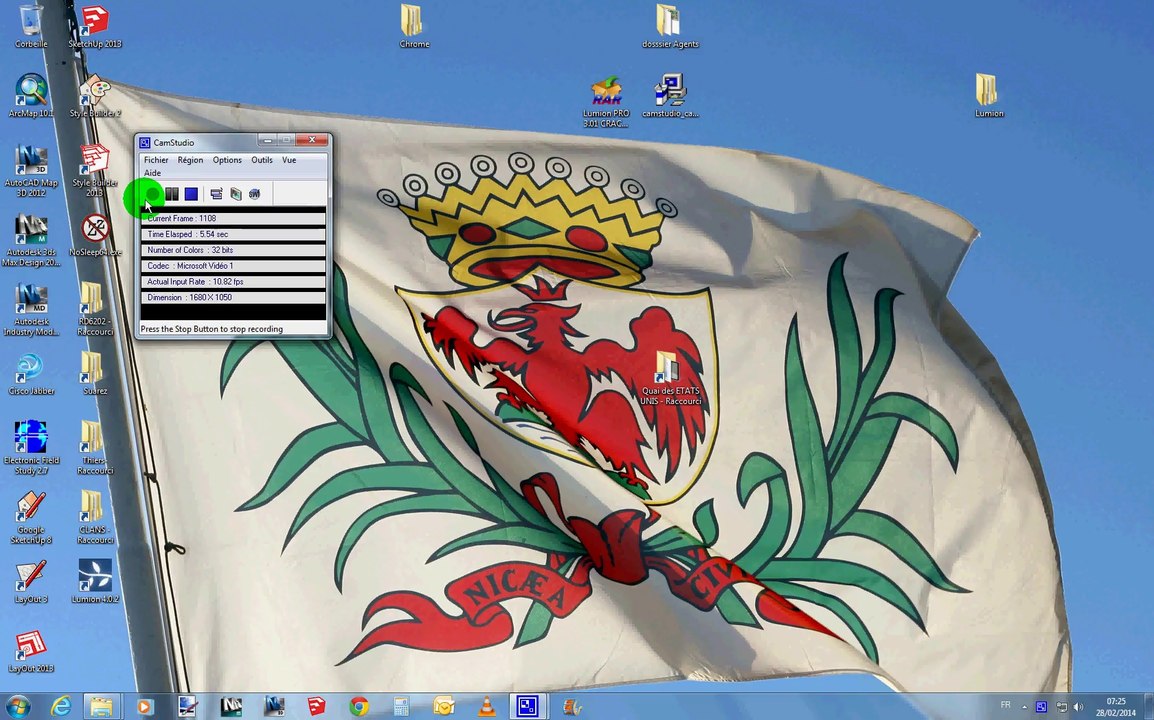The width and height of the screenshot is (1154, 720).
Task: Select the Style Builder 2013 desktop icon
Action: 95,171
